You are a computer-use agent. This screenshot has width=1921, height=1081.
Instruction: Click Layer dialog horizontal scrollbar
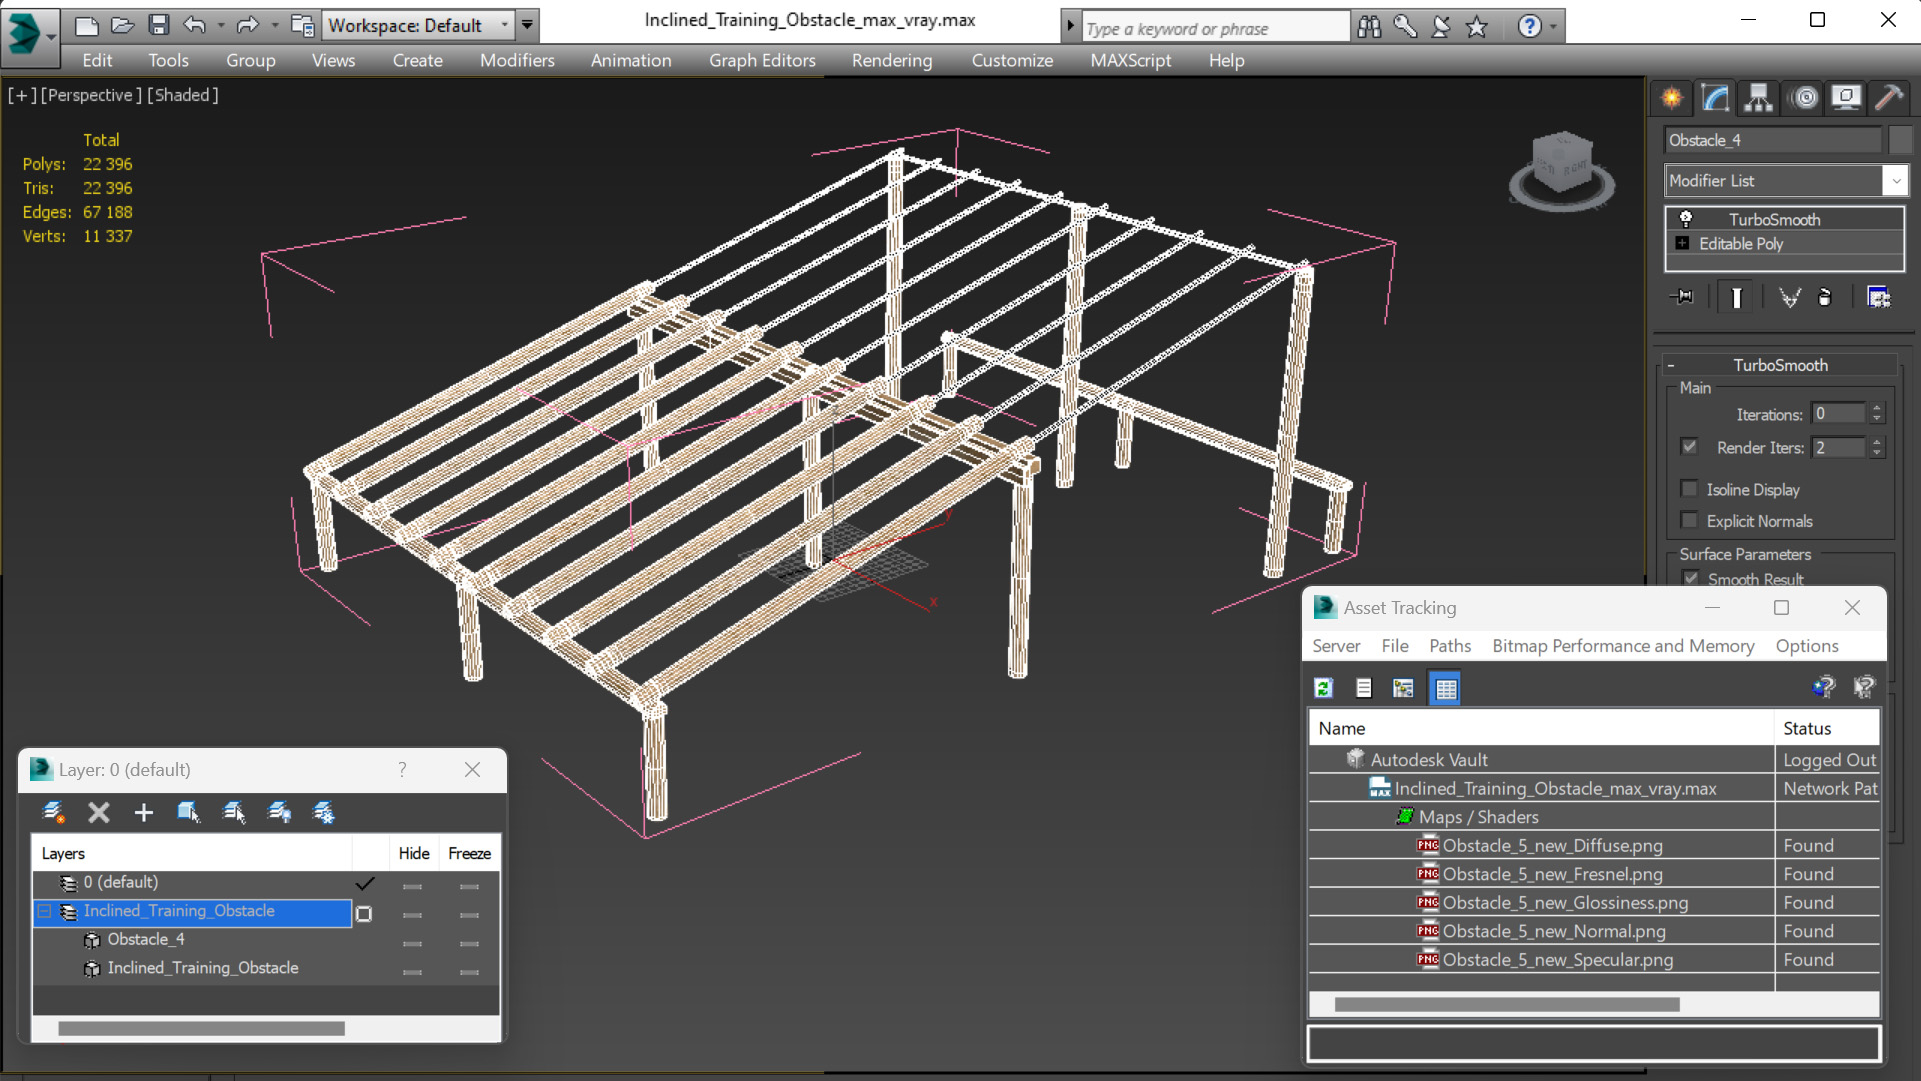201,1028
